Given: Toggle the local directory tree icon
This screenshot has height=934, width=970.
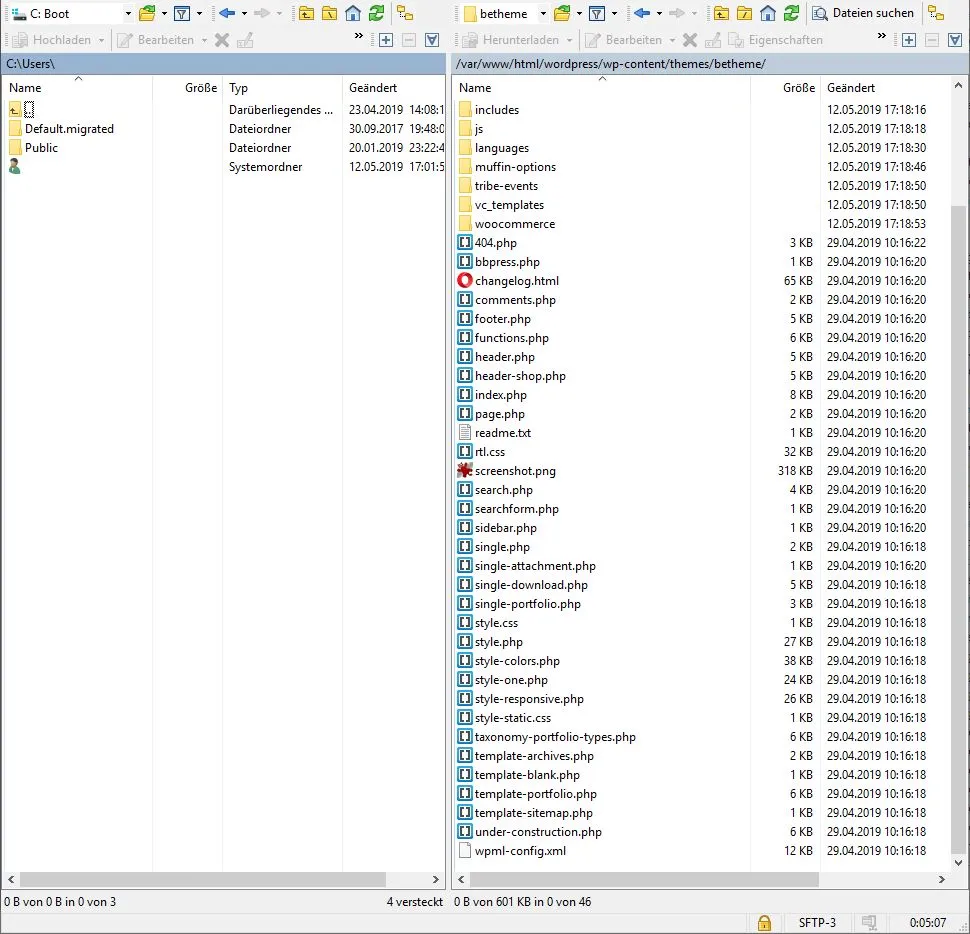Looking at the screenshot, I should click(x=405, y=13).
